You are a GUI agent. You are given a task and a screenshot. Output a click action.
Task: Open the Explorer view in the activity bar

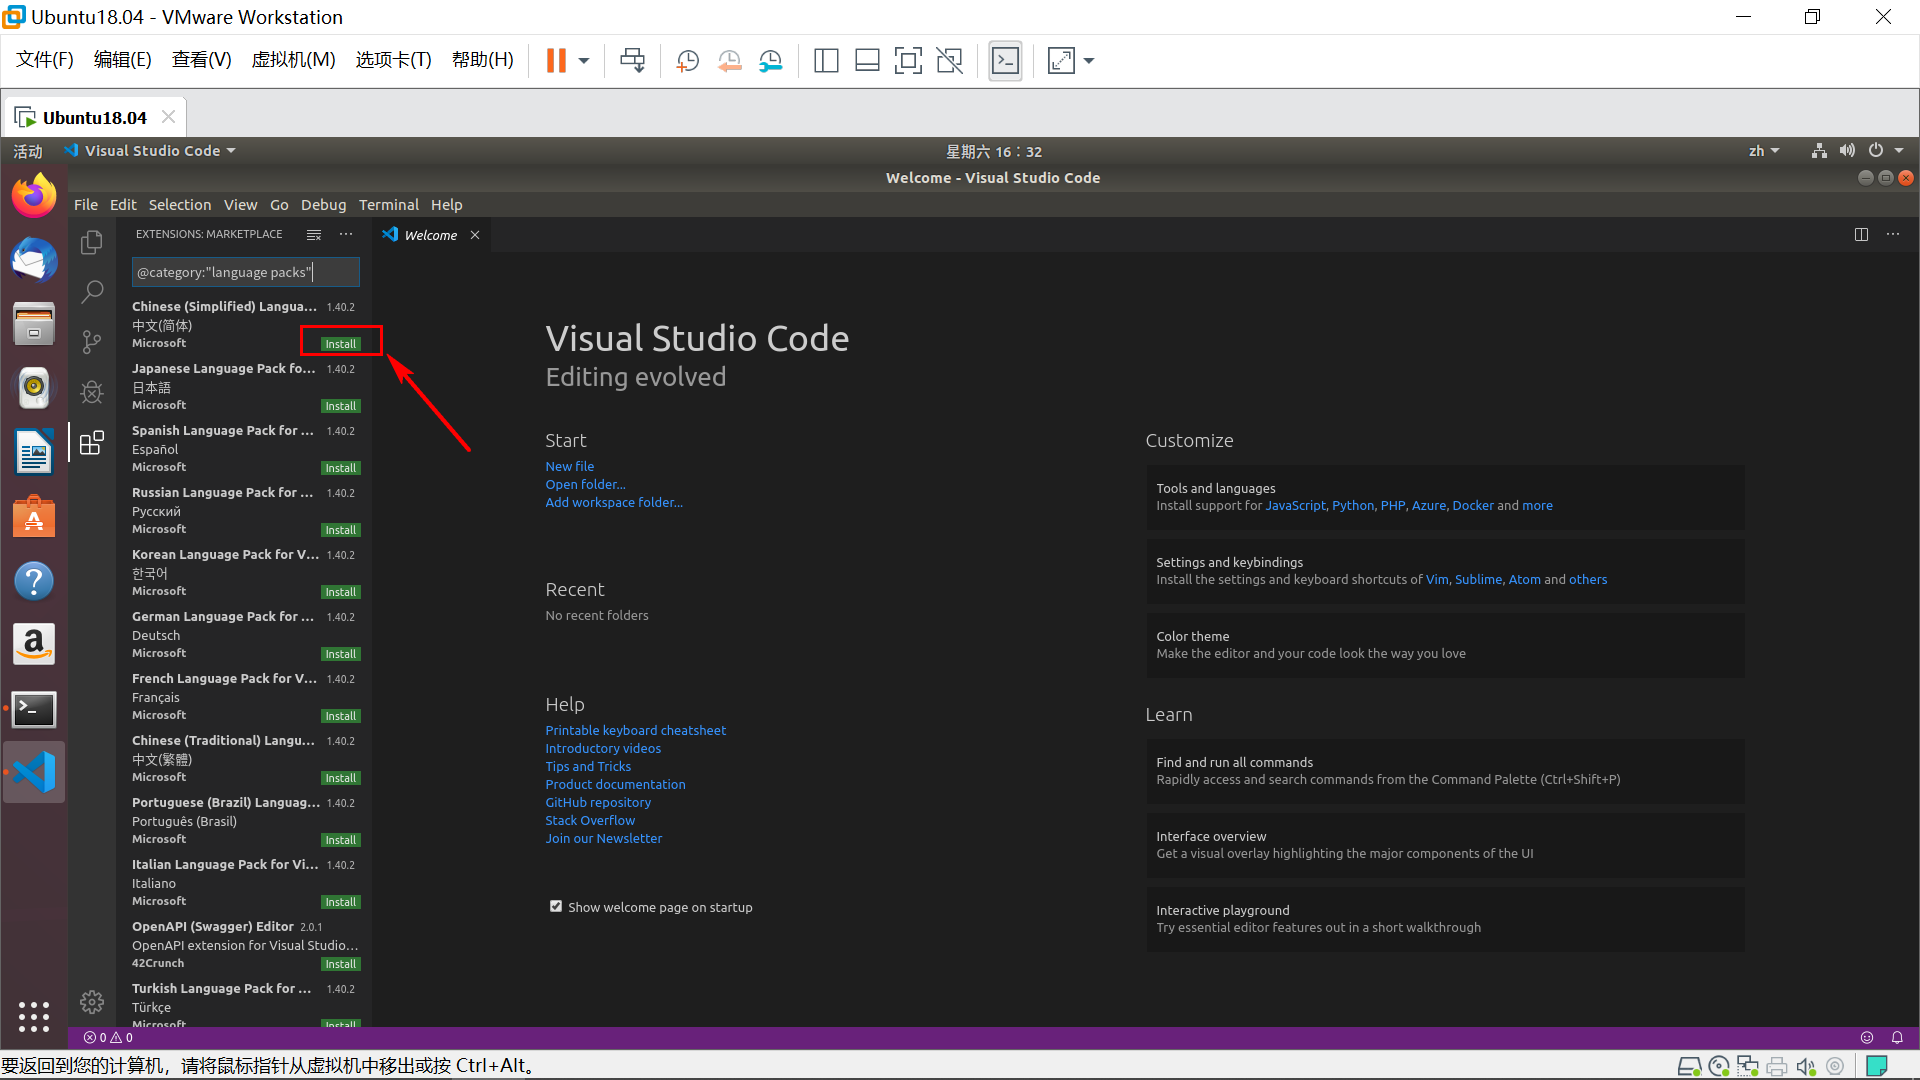[91, 242]
